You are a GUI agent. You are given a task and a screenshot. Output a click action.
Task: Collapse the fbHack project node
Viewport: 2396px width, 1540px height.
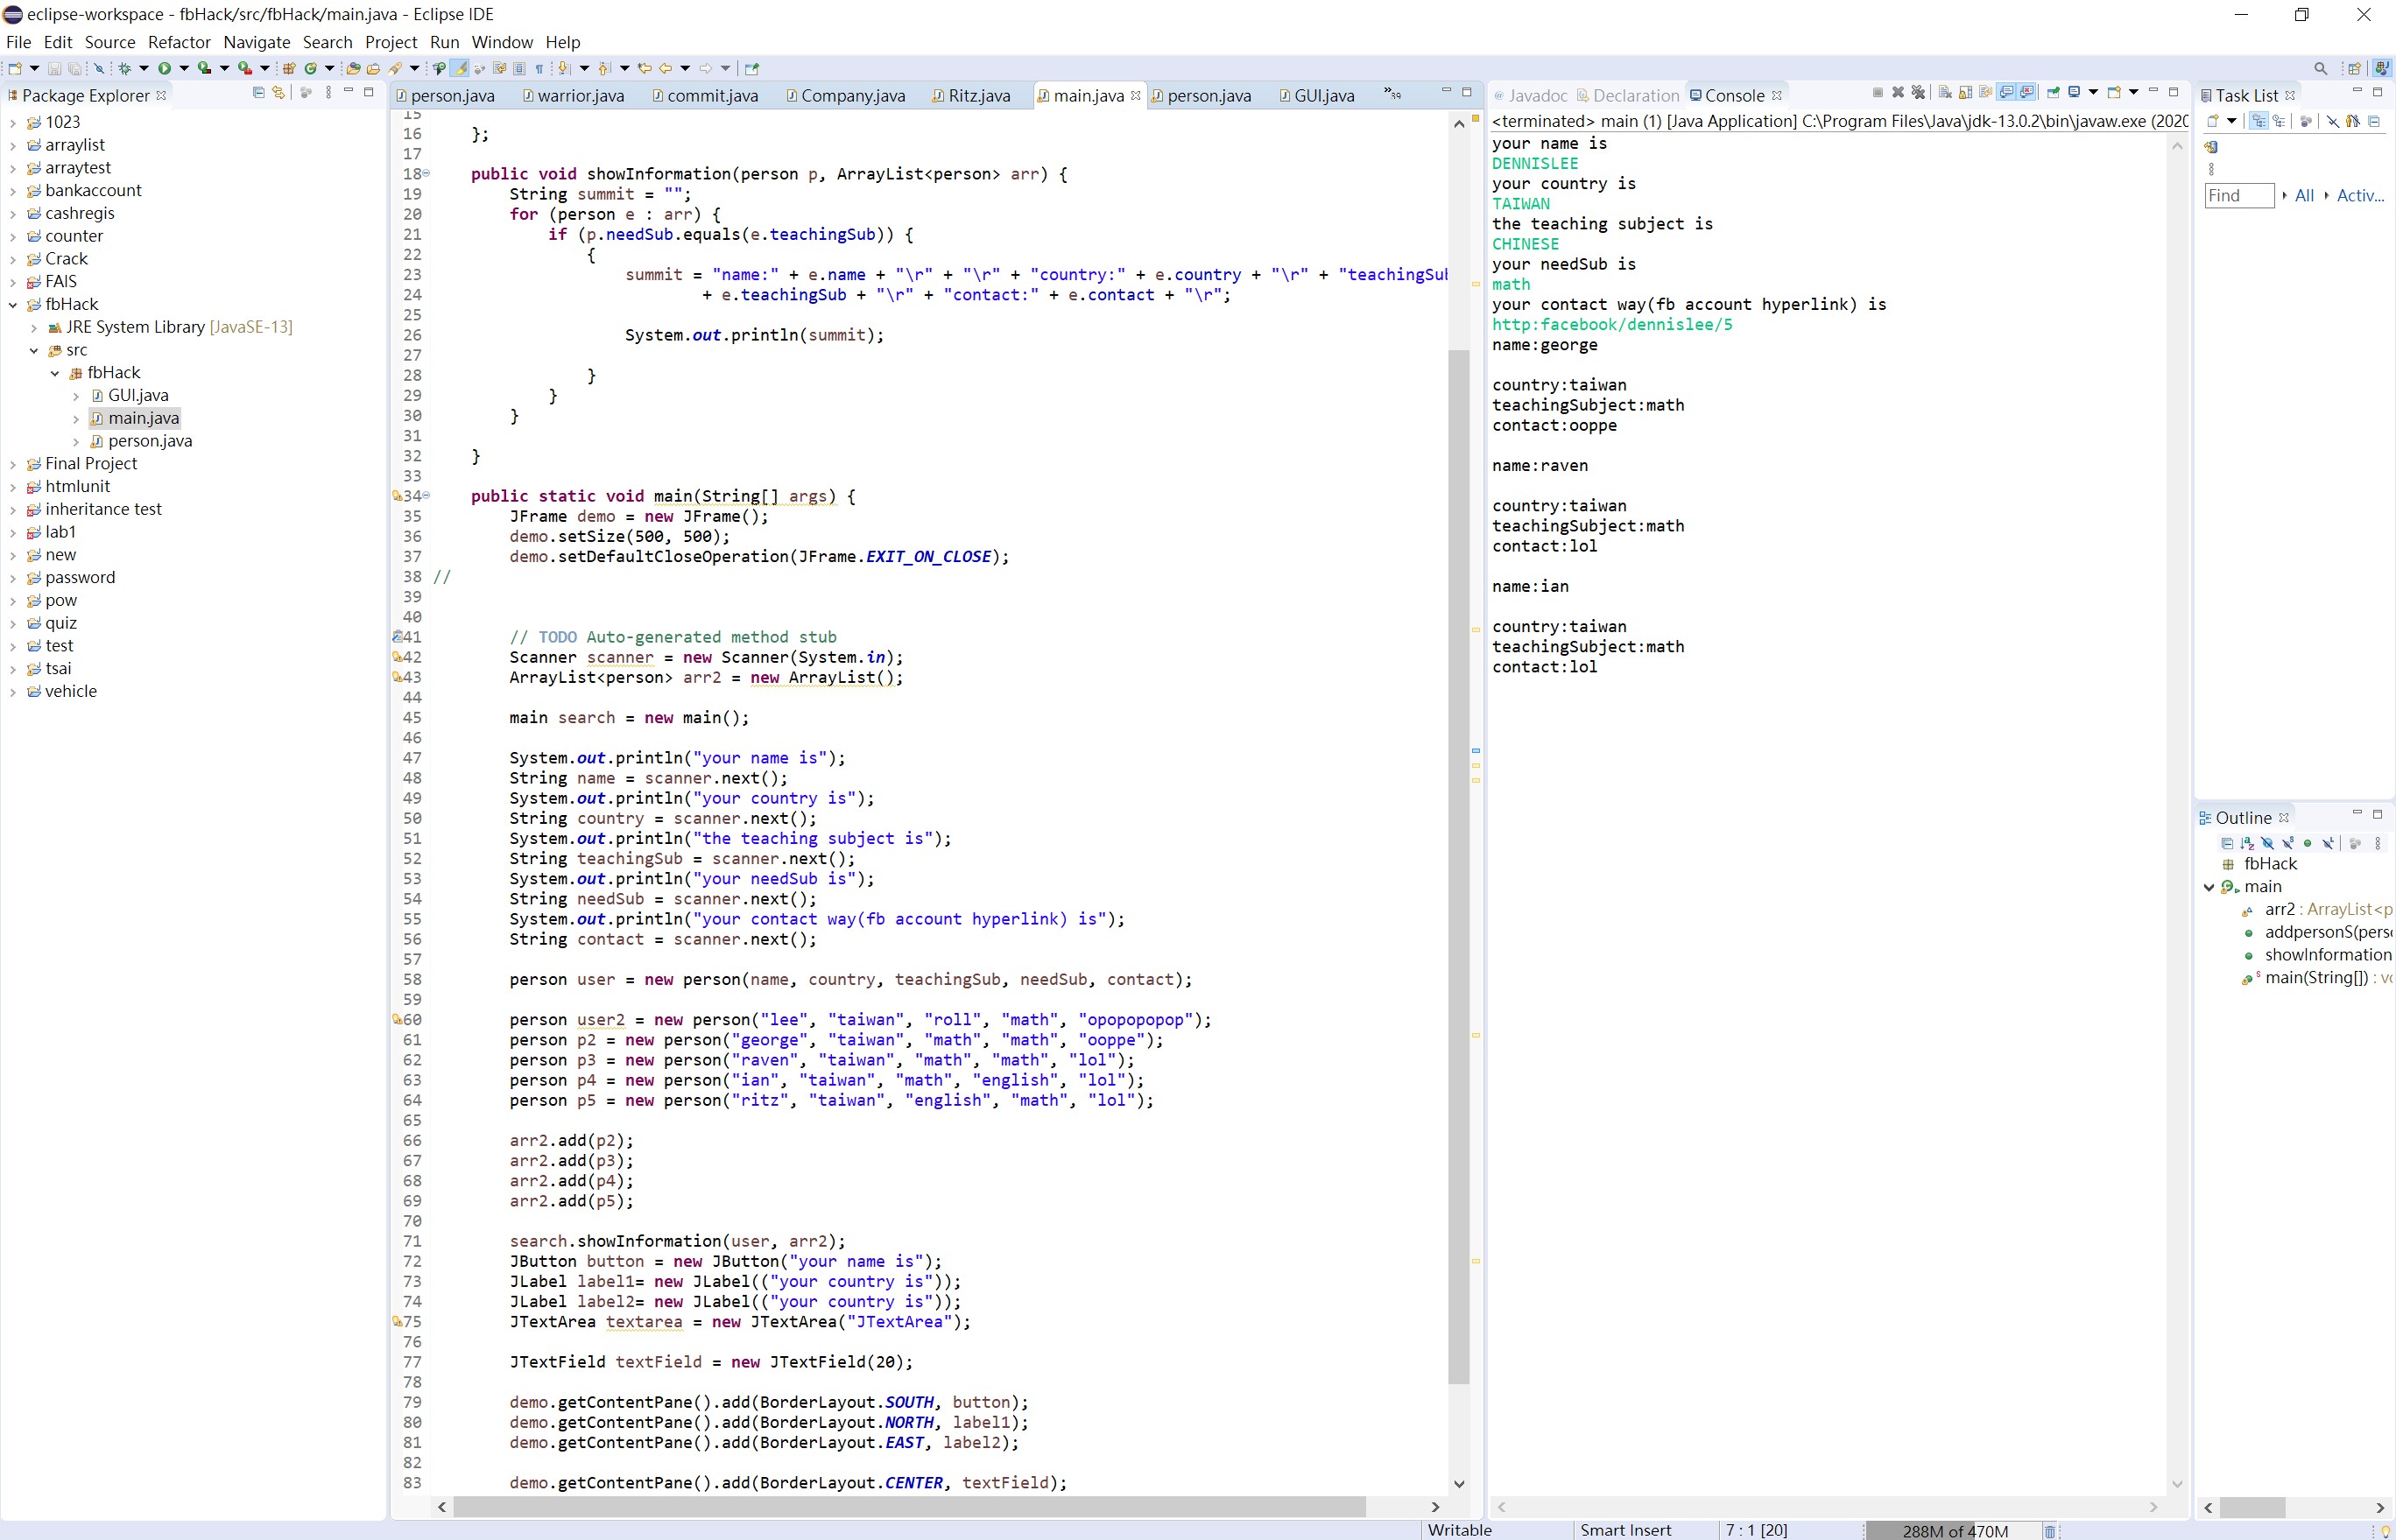click(x=13, y=305)
